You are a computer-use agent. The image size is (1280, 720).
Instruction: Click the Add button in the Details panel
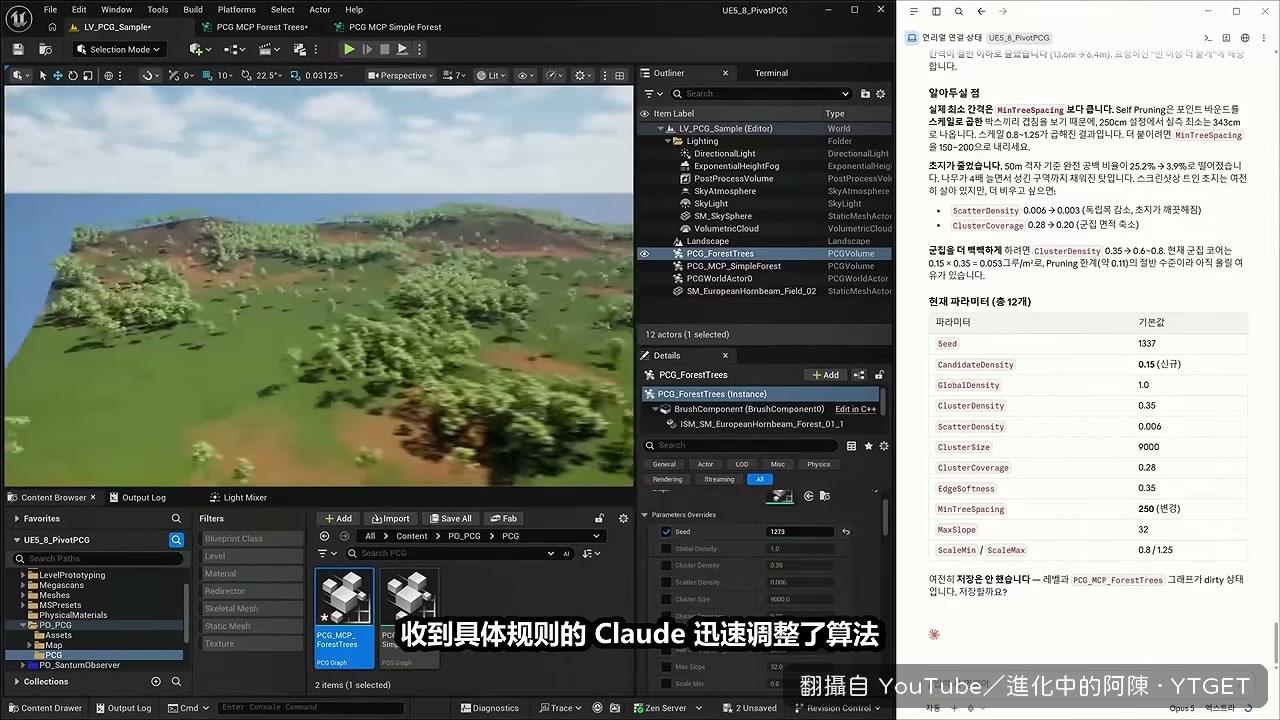pos(826,375)
